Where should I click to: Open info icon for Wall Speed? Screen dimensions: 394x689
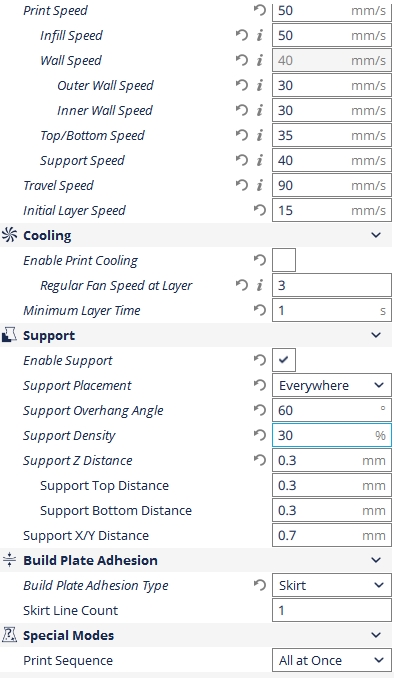pyautogui.click(x=260, y=60)
